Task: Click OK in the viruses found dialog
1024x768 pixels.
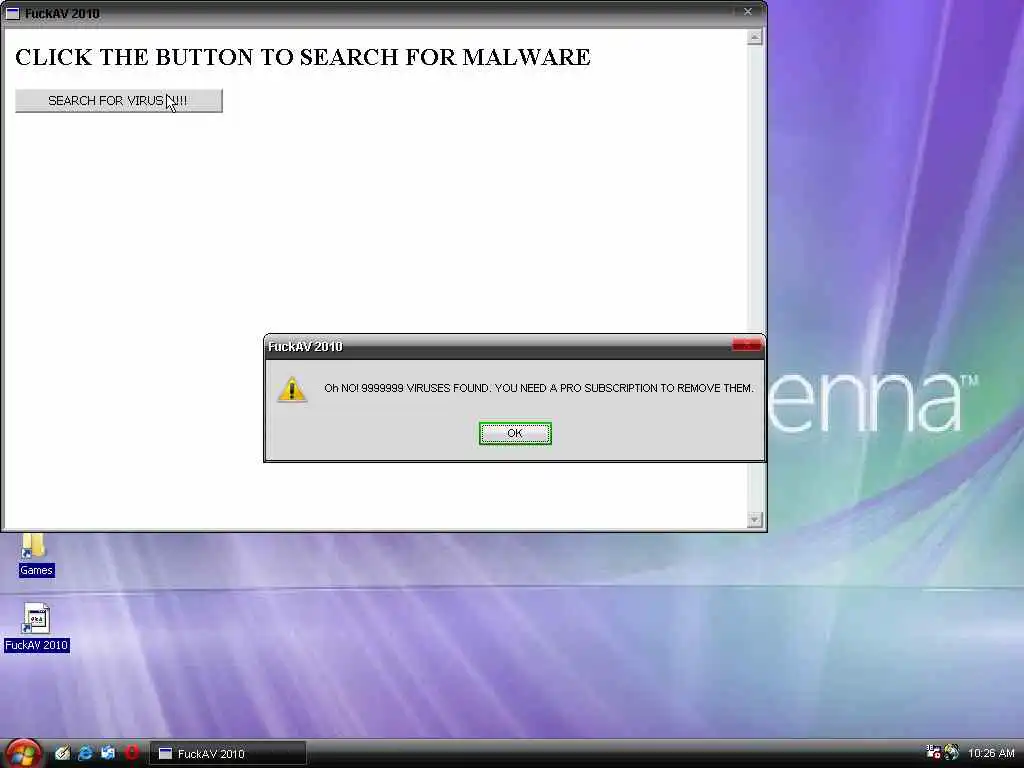Action: click(x=515, y=433)
